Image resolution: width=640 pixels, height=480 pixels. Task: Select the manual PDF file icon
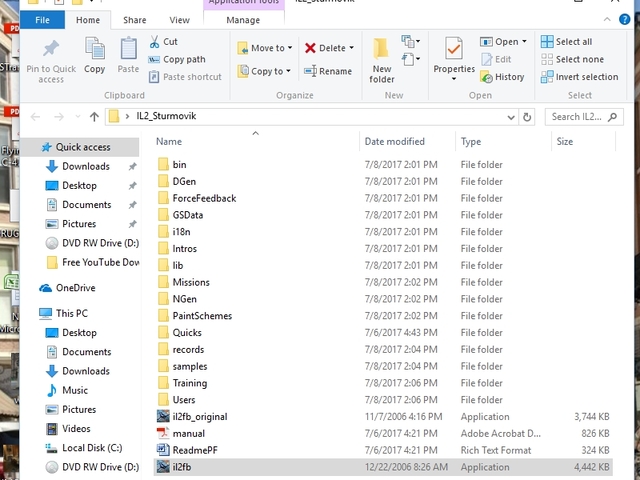click(x=163, y=433)
